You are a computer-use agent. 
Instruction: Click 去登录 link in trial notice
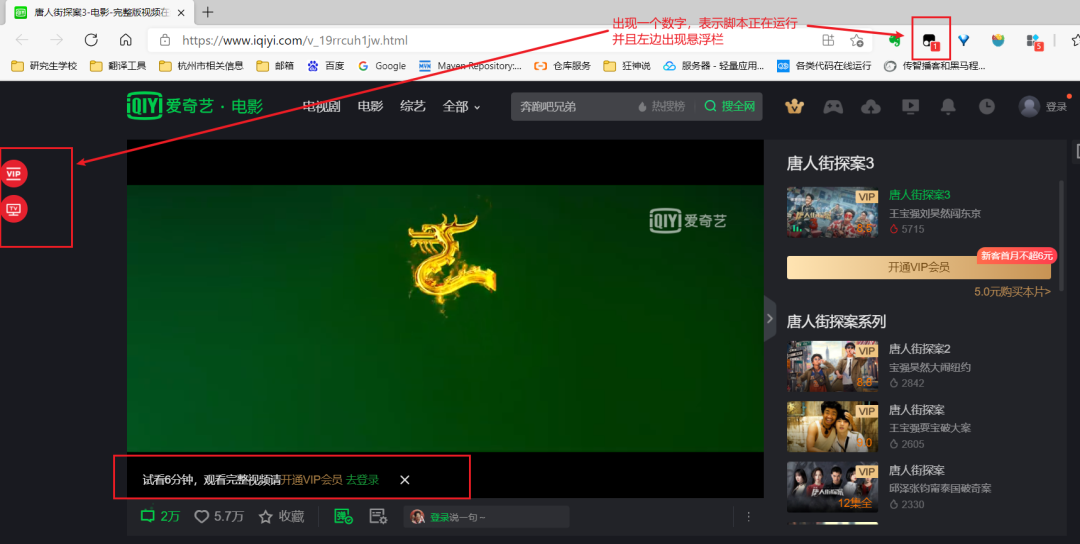pyautogui.click(x=362, y=479)
